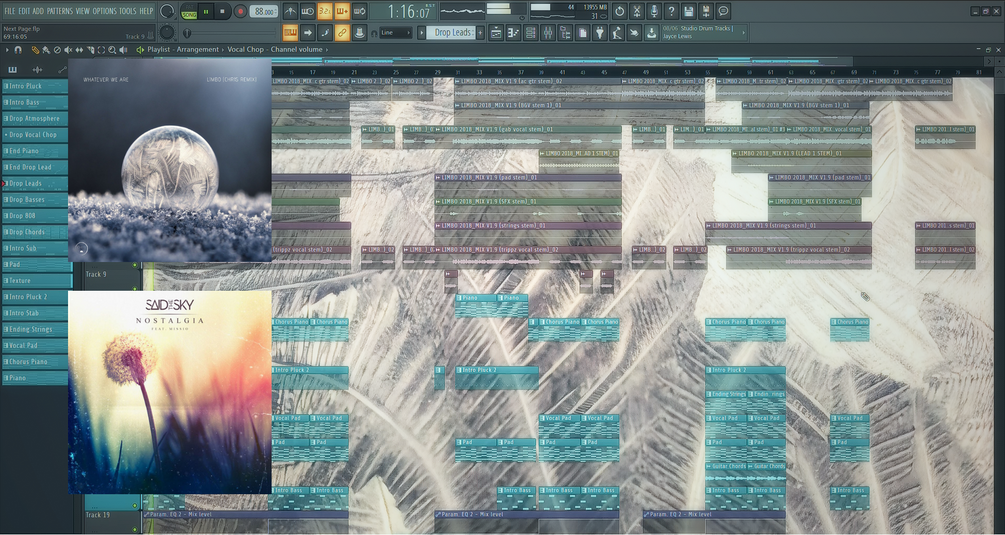Click the record button
The image size is (1005, 535).
coord(240,12)
